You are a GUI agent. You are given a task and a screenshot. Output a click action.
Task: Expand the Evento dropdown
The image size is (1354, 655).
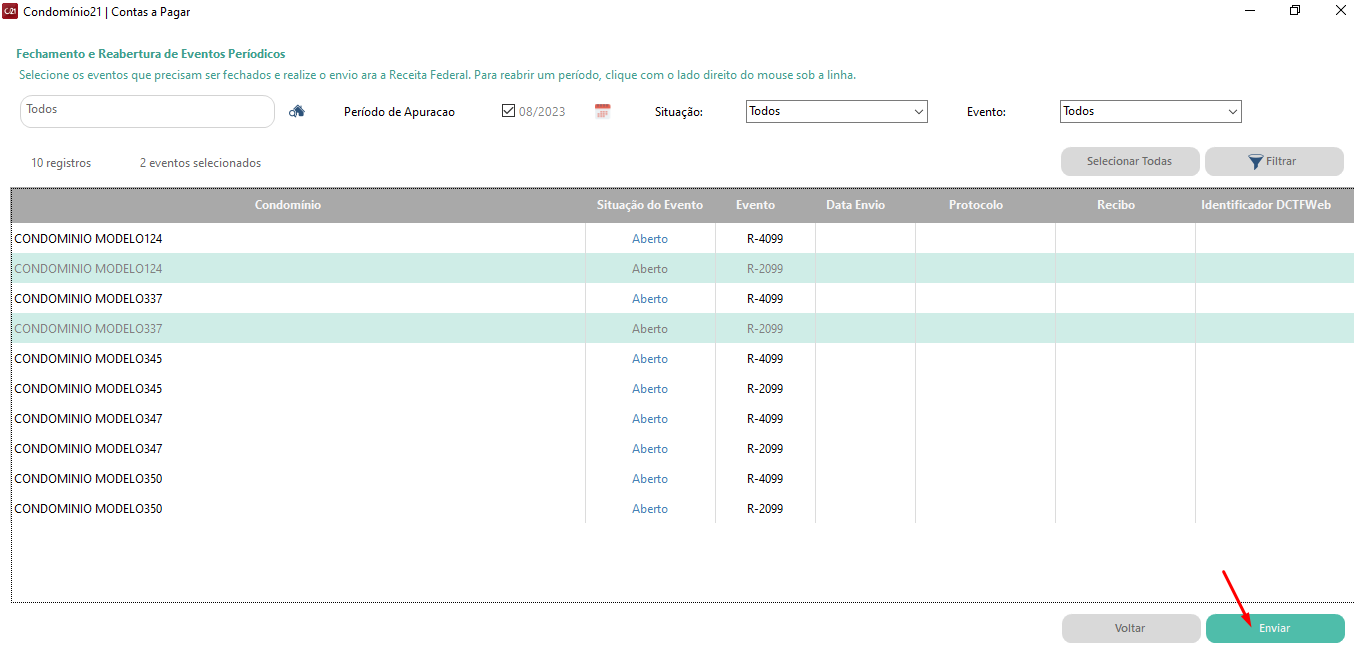point(1151,111)
